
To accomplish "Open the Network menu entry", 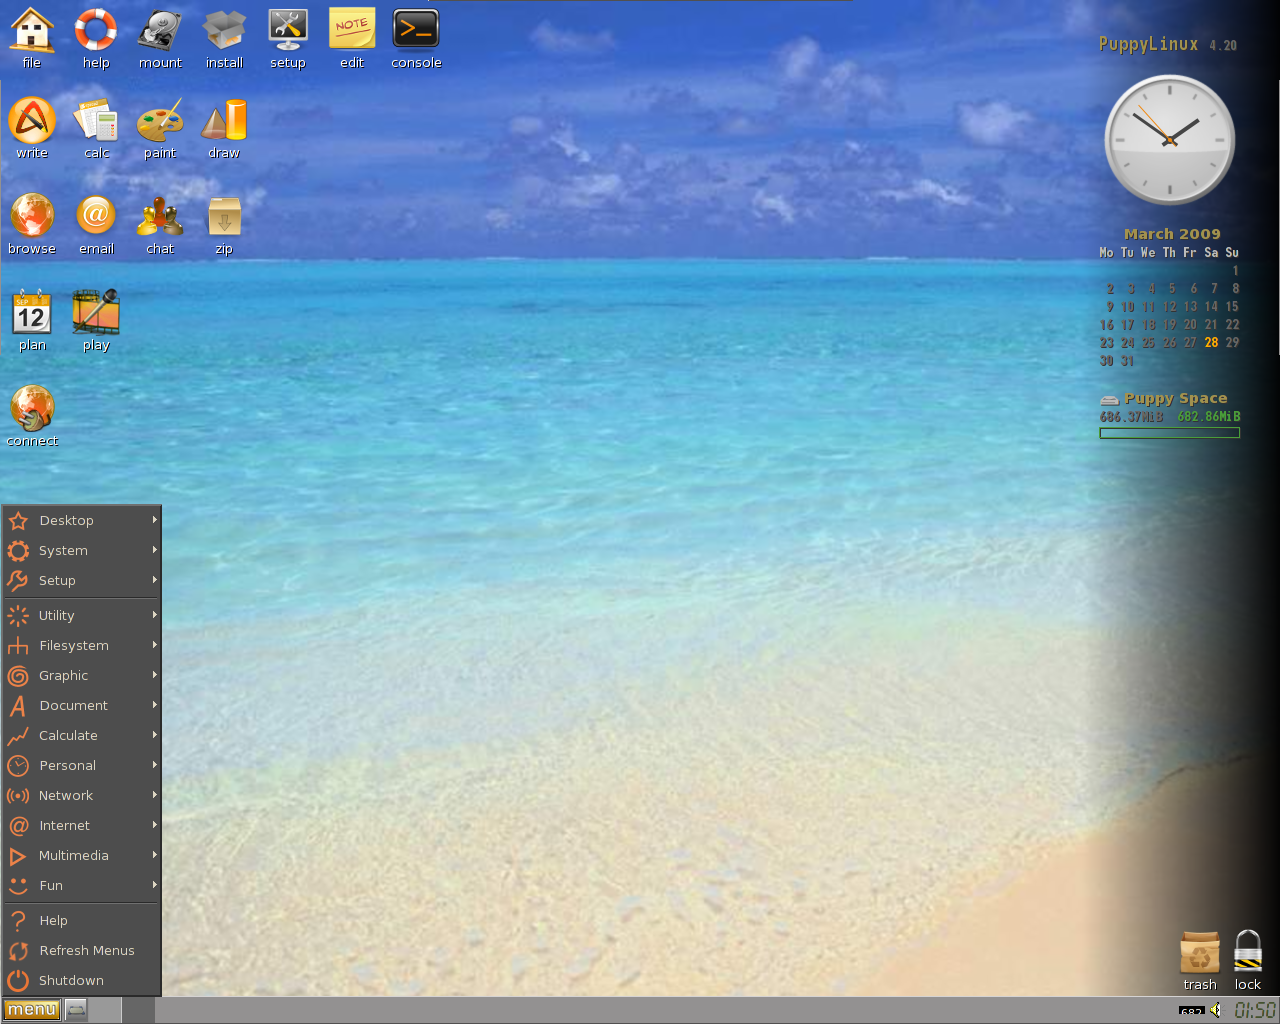I will (82, 795).
